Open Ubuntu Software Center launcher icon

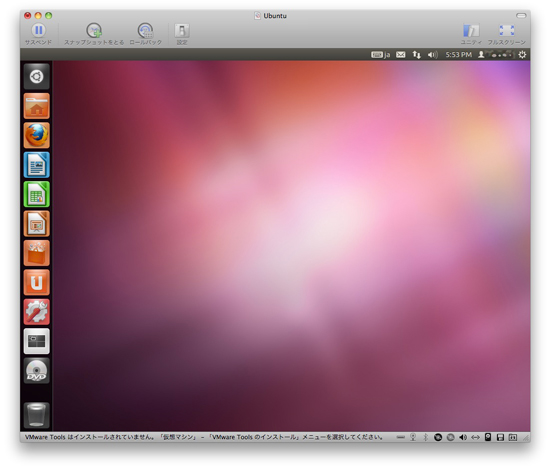point(36,253)
